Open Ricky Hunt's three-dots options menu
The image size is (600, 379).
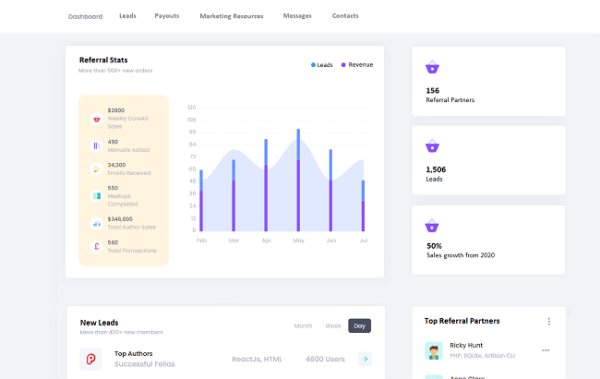[546, 350]
